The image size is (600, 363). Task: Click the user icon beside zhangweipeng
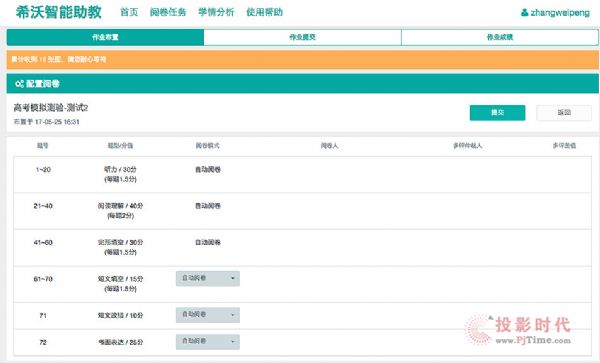click(x=525, y=13)
